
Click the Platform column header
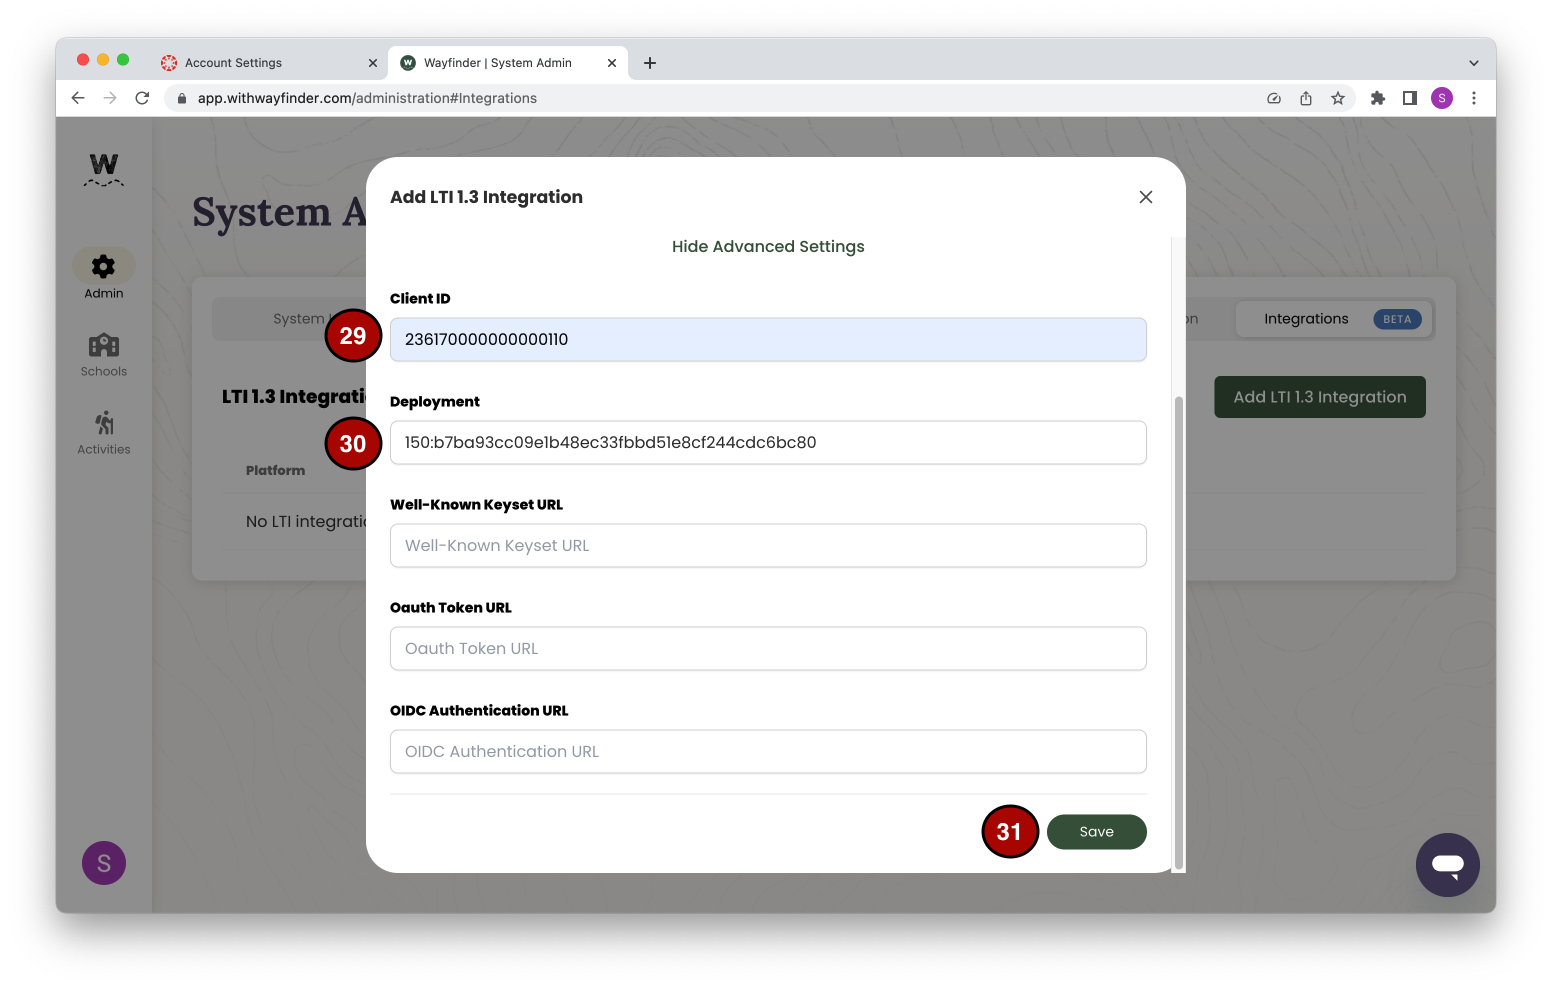276,470
